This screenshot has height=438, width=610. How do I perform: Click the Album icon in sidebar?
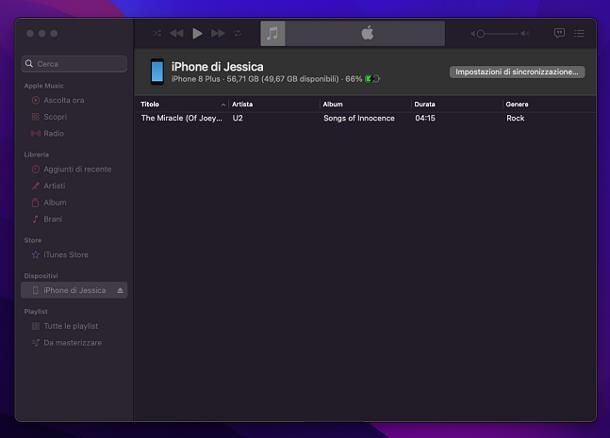click(35, 203)
